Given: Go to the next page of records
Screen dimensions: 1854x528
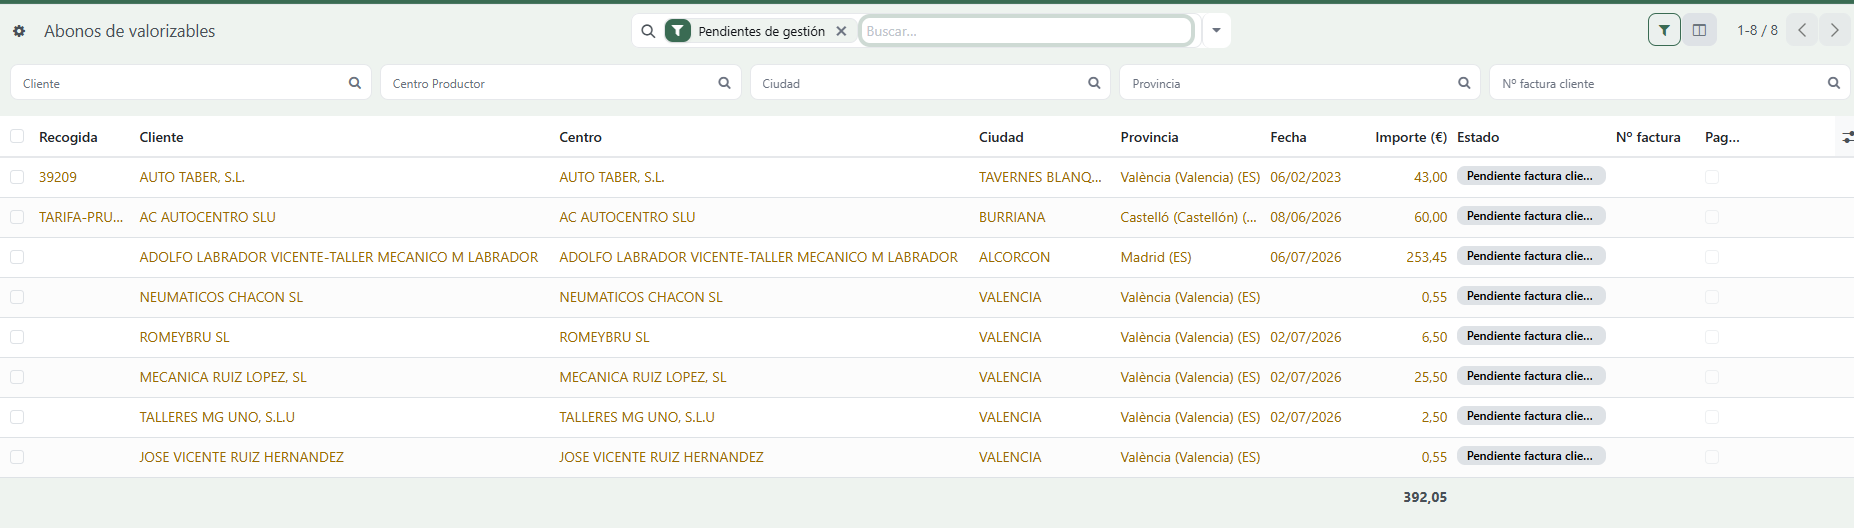Looking at the screenshot, I should coord(1835,30).
